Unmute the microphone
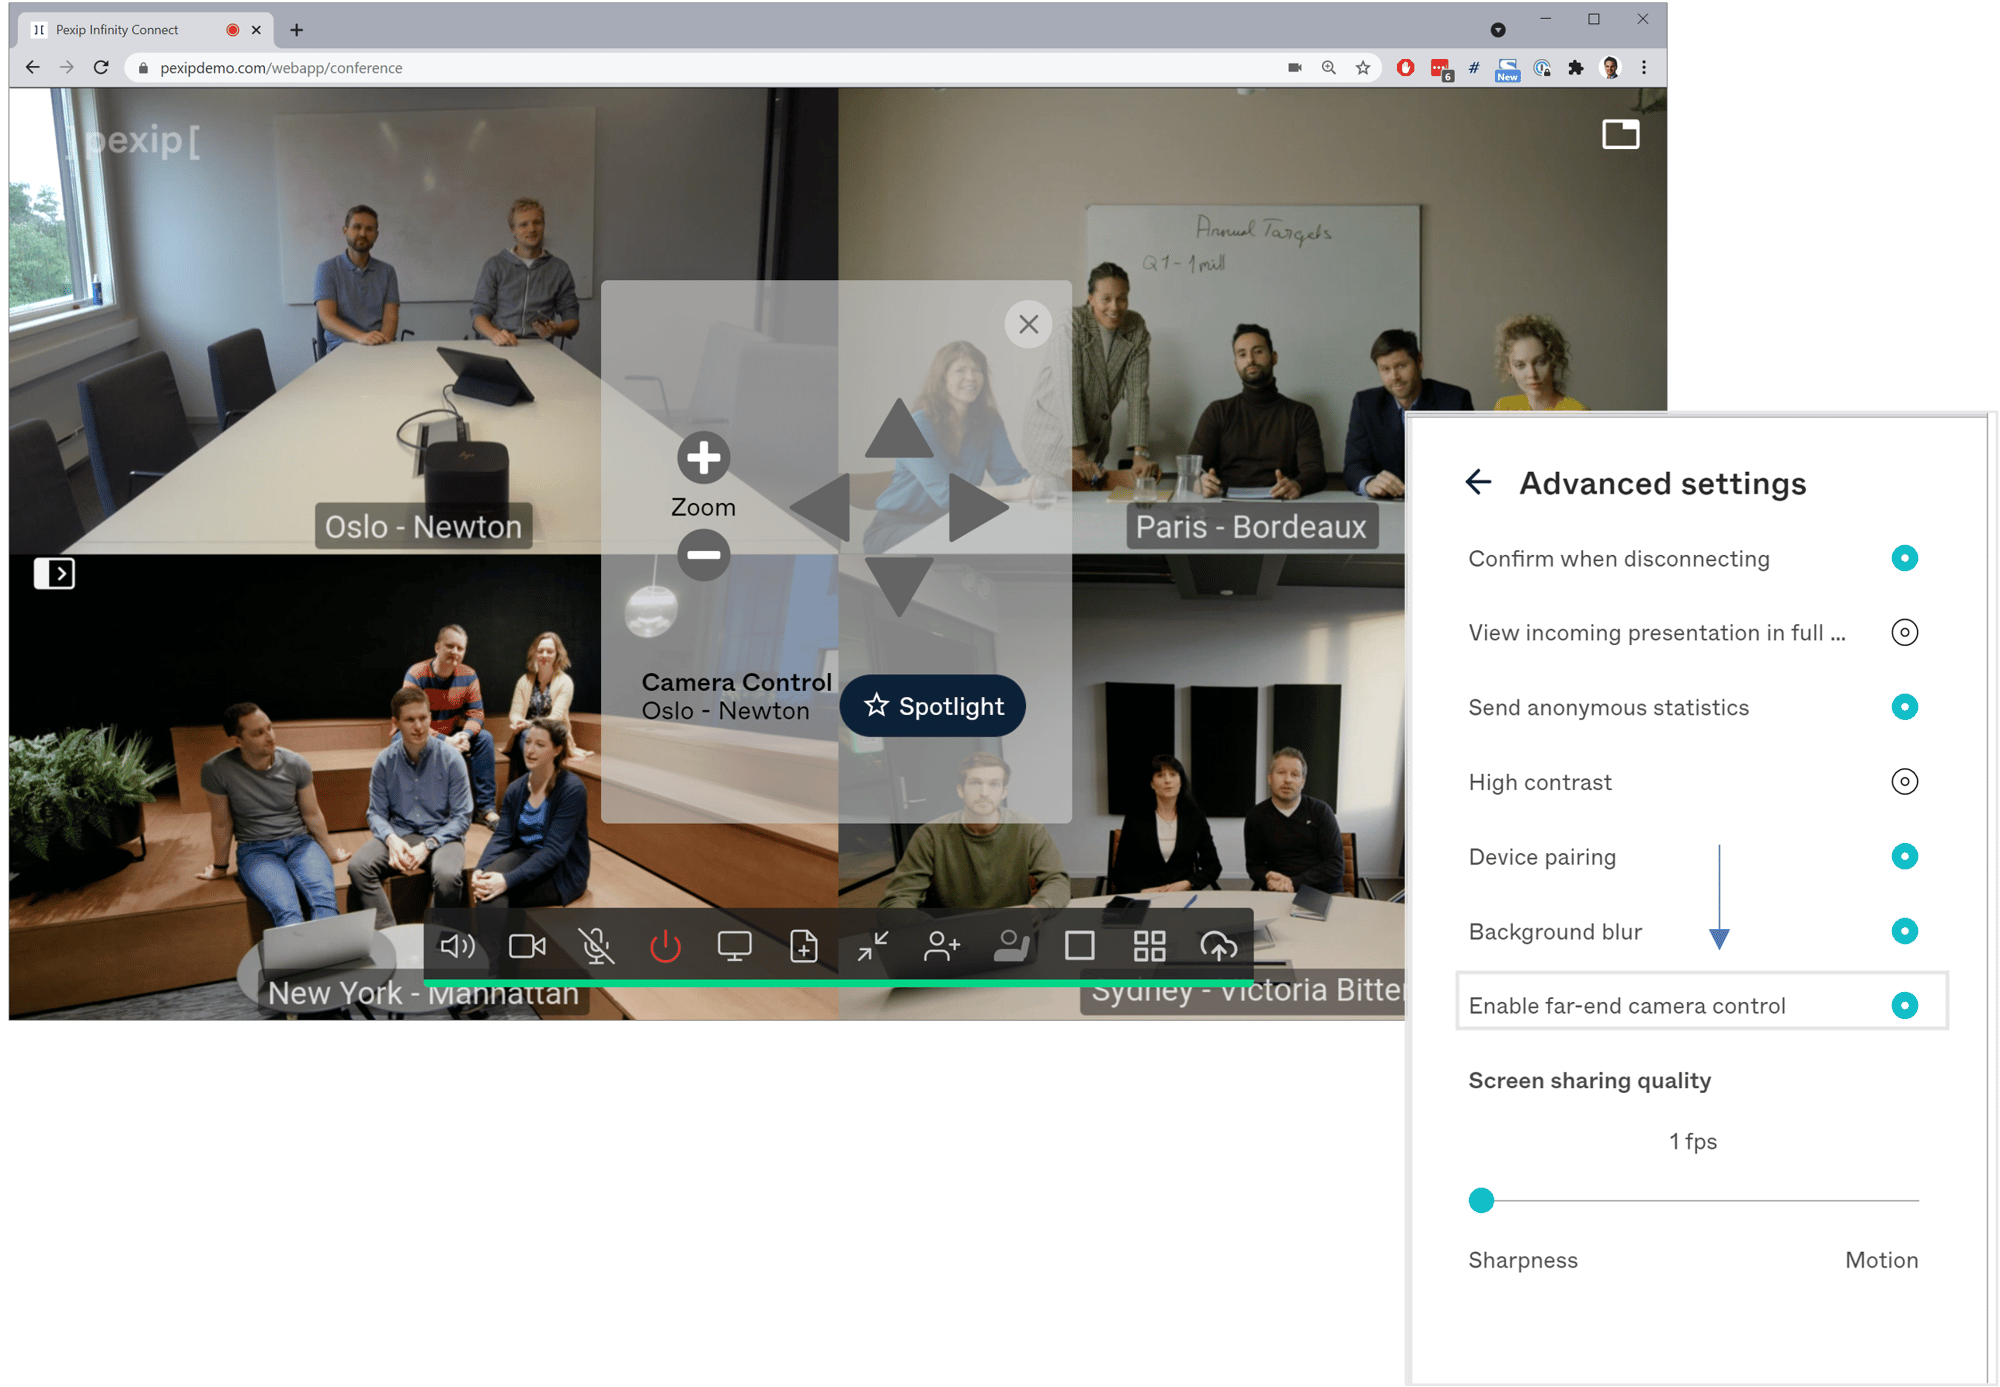 597,946
